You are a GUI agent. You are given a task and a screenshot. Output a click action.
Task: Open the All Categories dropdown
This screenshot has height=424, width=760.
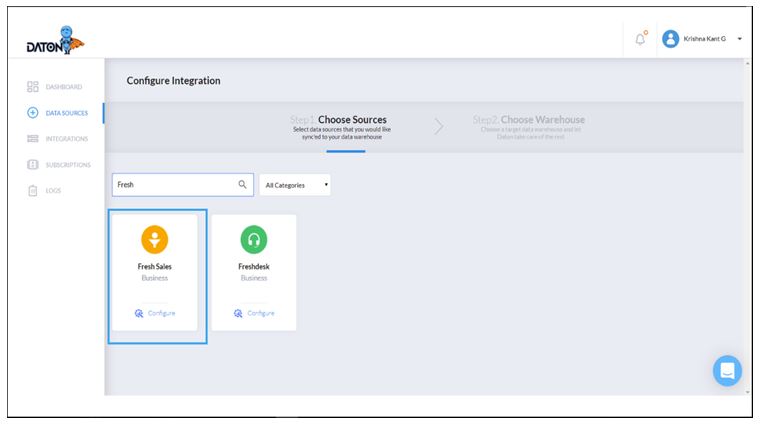(296, 185)
